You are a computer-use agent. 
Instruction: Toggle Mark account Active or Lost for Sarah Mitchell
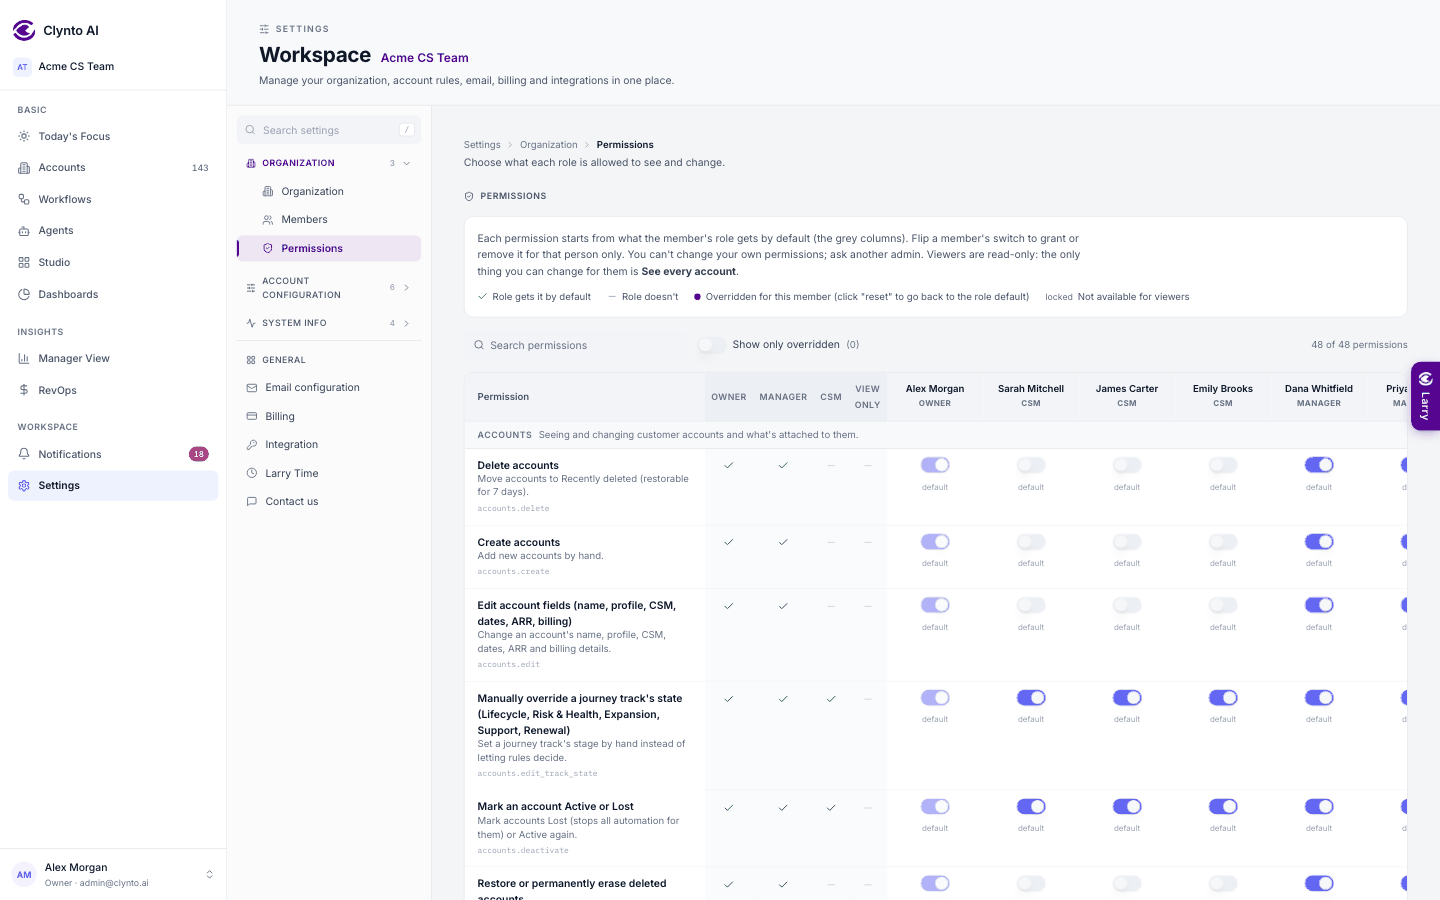(x=1031, y=806)
